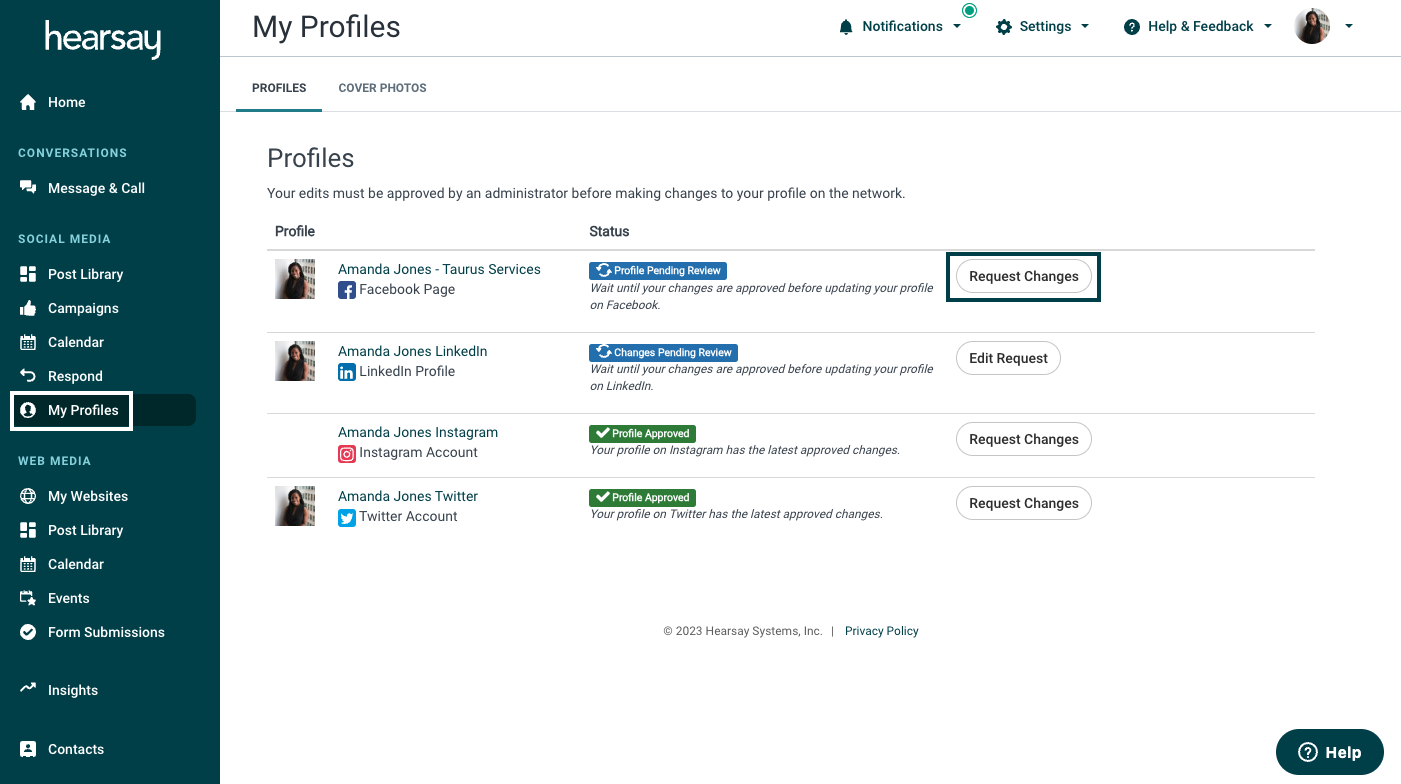Open the Campaigns section

(x=82, y=308)
